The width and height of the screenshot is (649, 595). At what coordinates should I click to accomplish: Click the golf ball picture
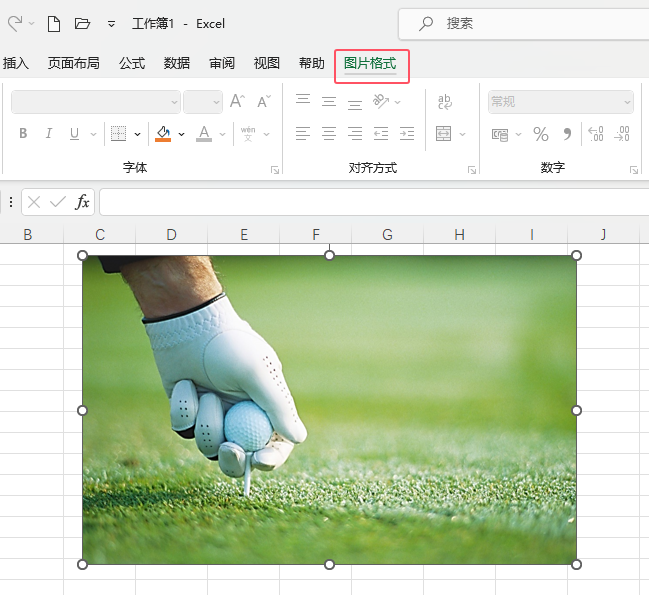coord(329,410)
